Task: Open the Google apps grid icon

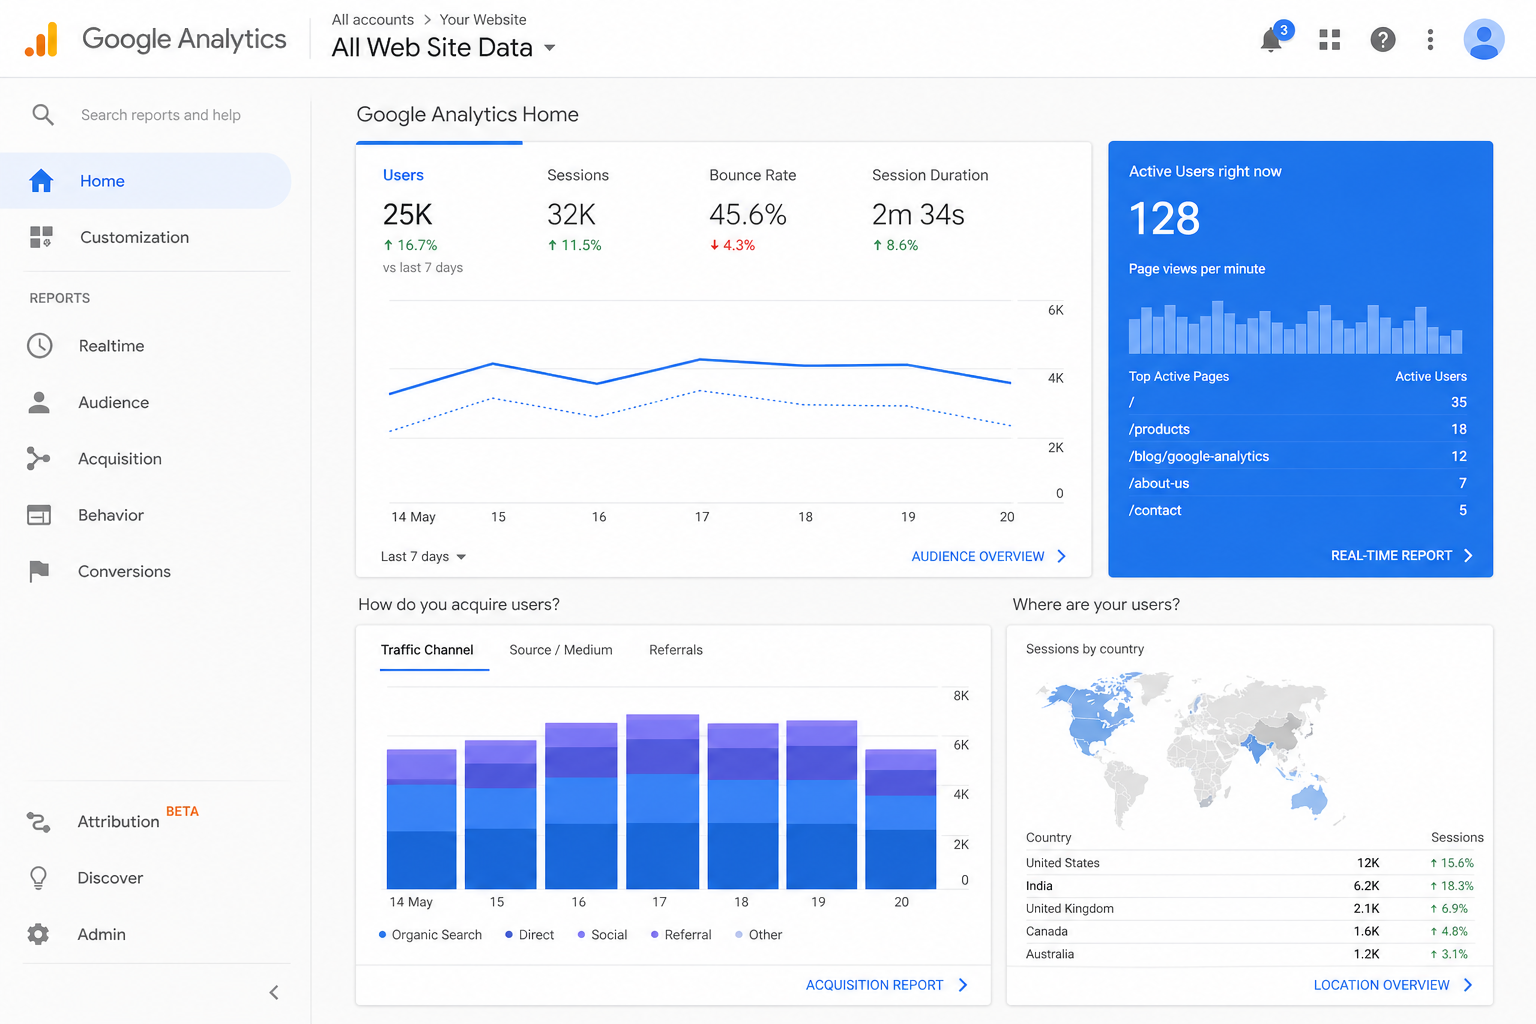Action: 1329,40
